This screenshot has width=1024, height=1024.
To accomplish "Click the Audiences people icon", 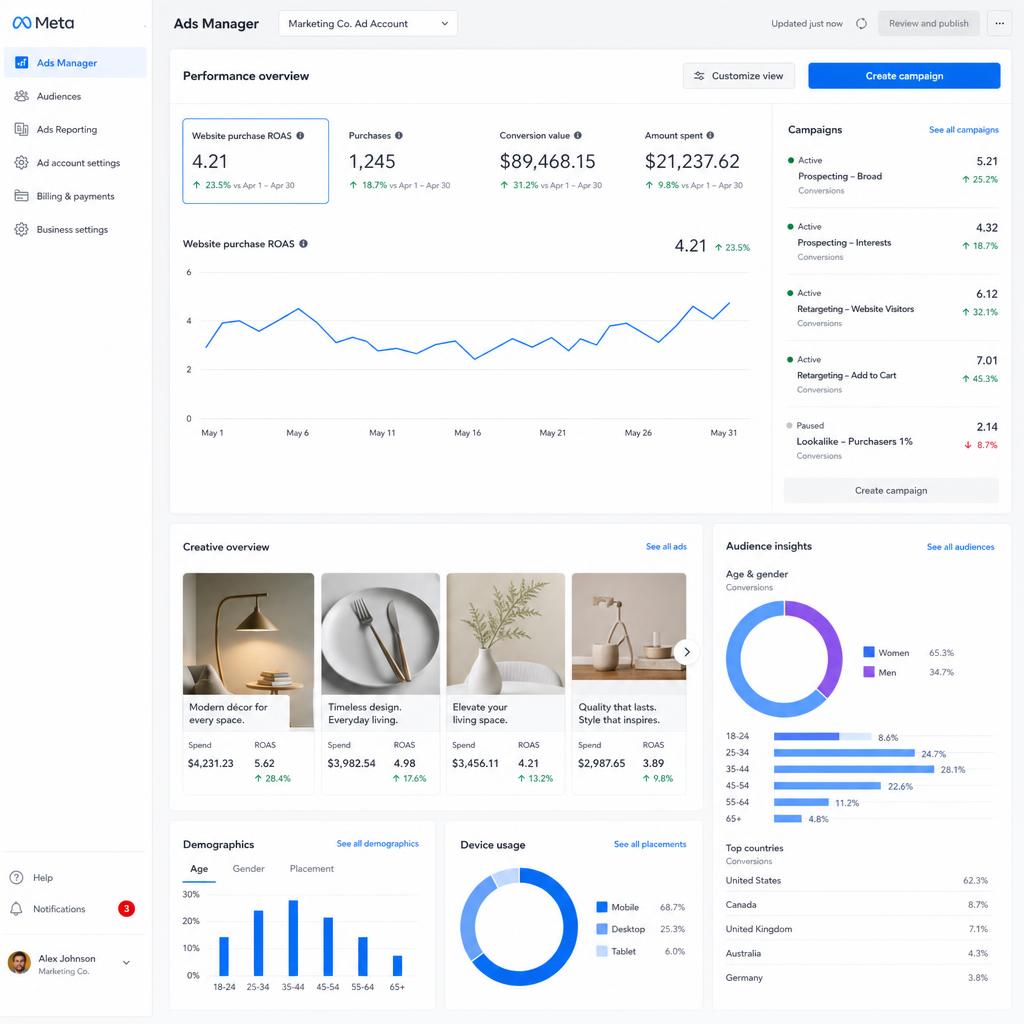I will 22,96.
